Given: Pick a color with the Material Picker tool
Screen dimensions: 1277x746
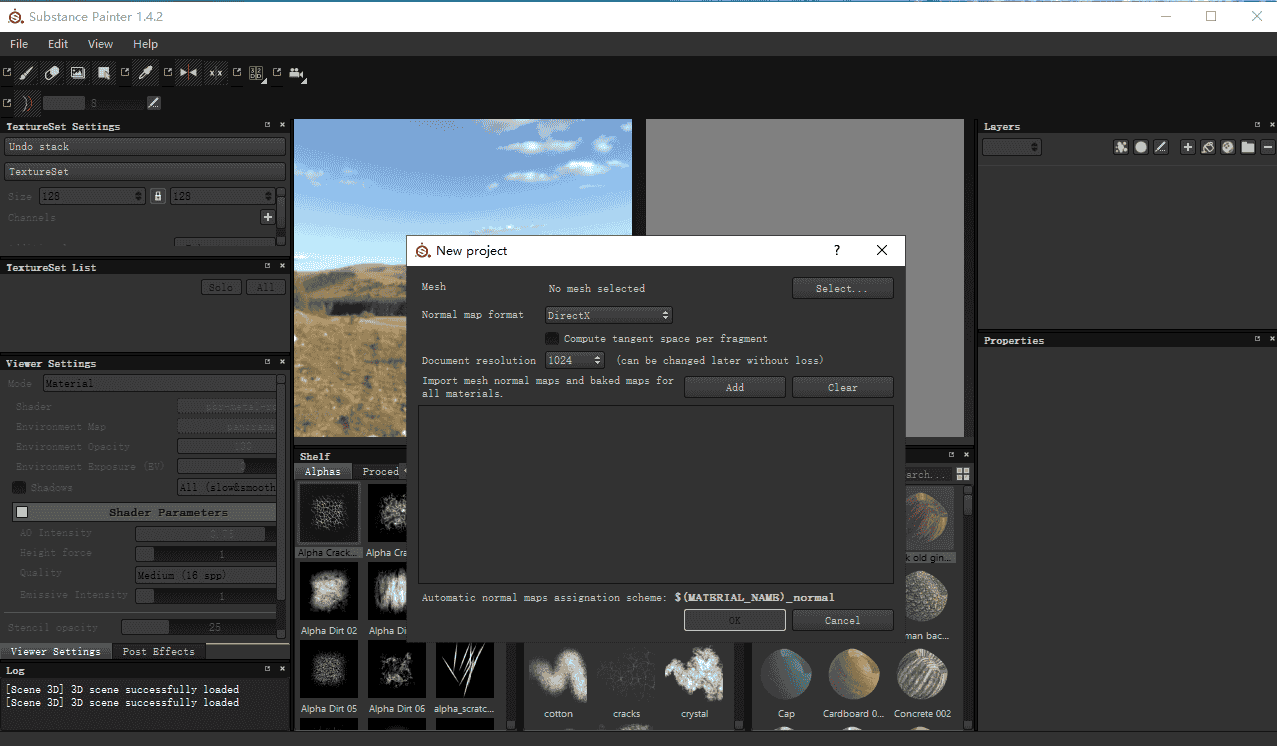Looking at the screenshot, I should [x=146, y=73].
